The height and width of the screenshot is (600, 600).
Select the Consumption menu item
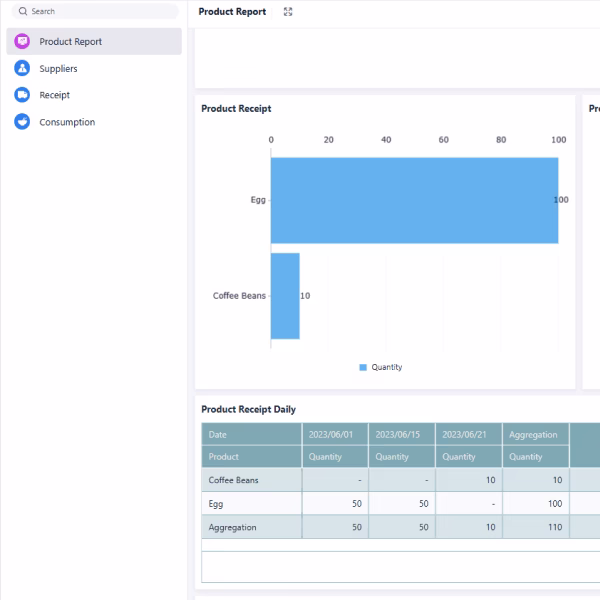pyautogui.click(x=67, y=122)
